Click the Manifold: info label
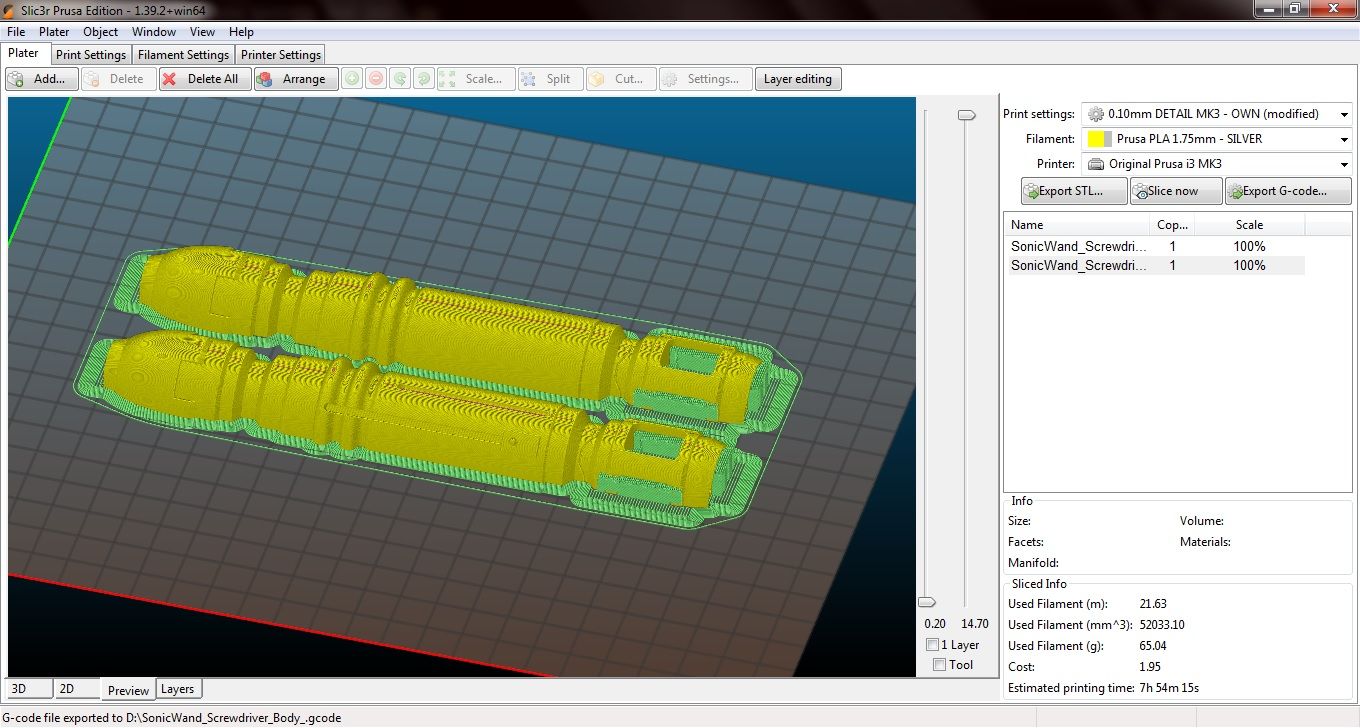This screenshot has height=728, width=1360. pyautogui.click(x=1033, y=563)
